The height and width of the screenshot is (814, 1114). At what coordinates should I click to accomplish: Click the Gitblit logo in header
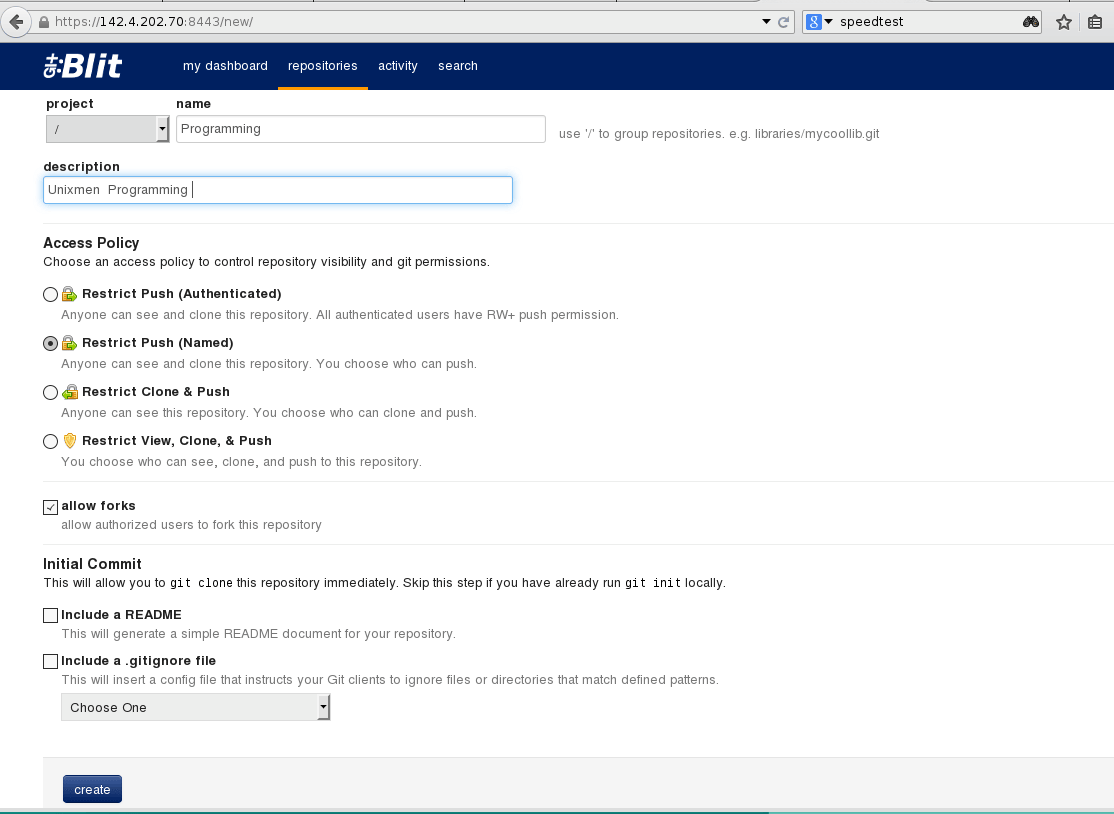point(83,66)
